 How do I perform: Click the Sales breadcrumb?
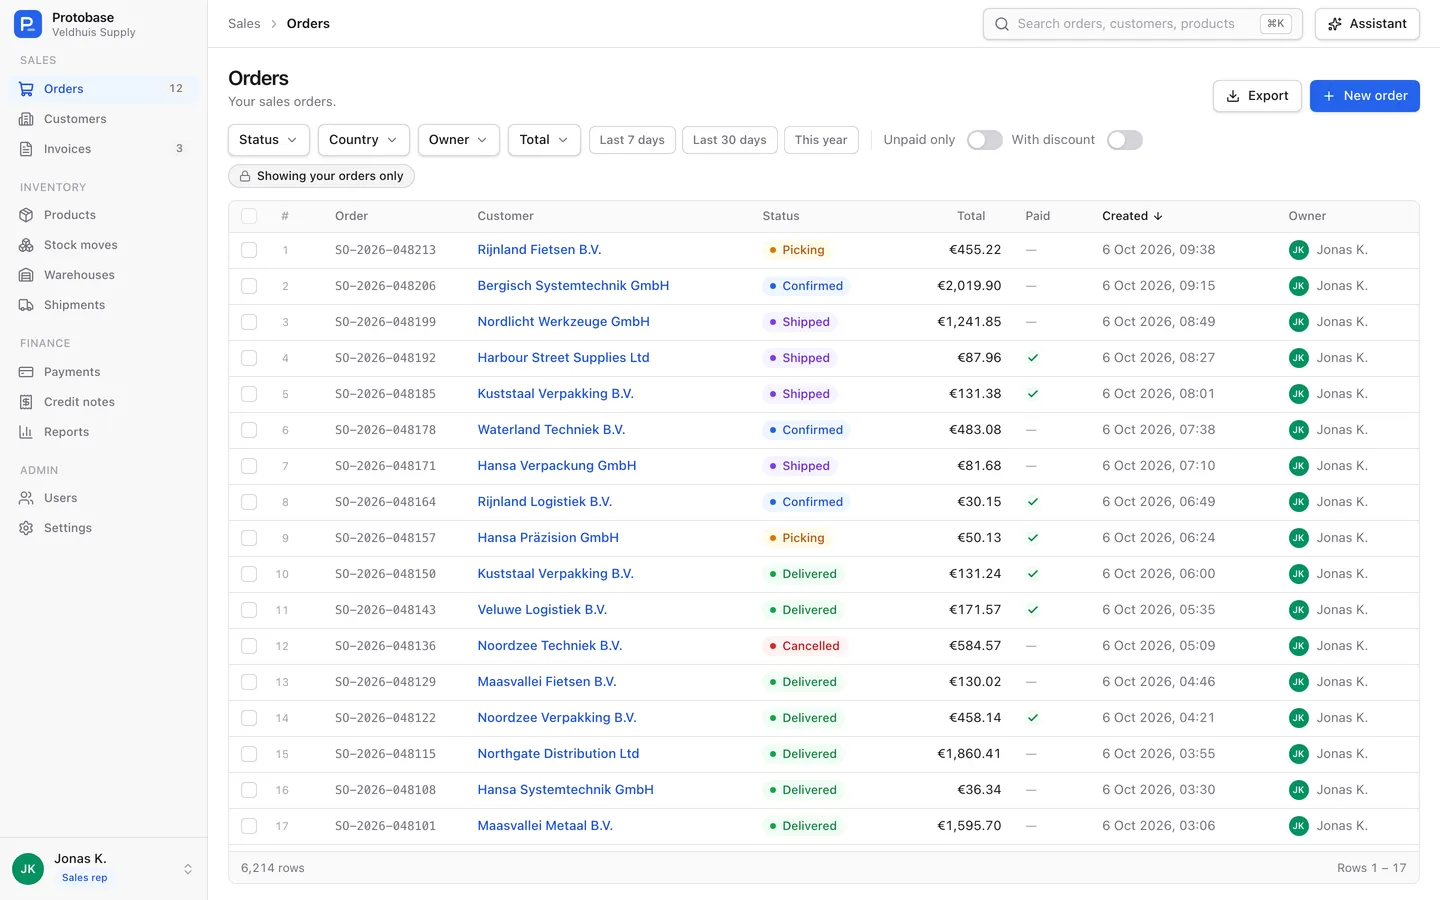244,24
